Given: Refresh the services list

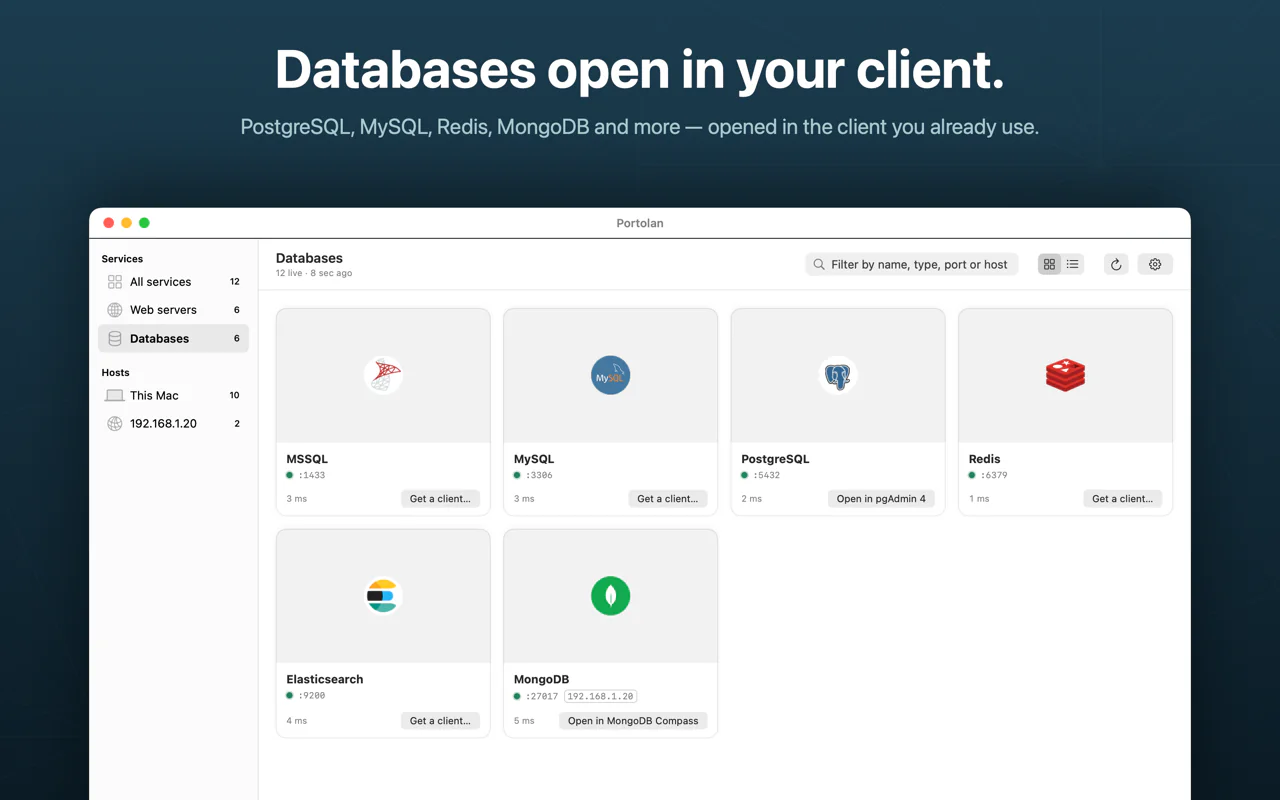Looking at the screenshot, I should point(1116,264).
